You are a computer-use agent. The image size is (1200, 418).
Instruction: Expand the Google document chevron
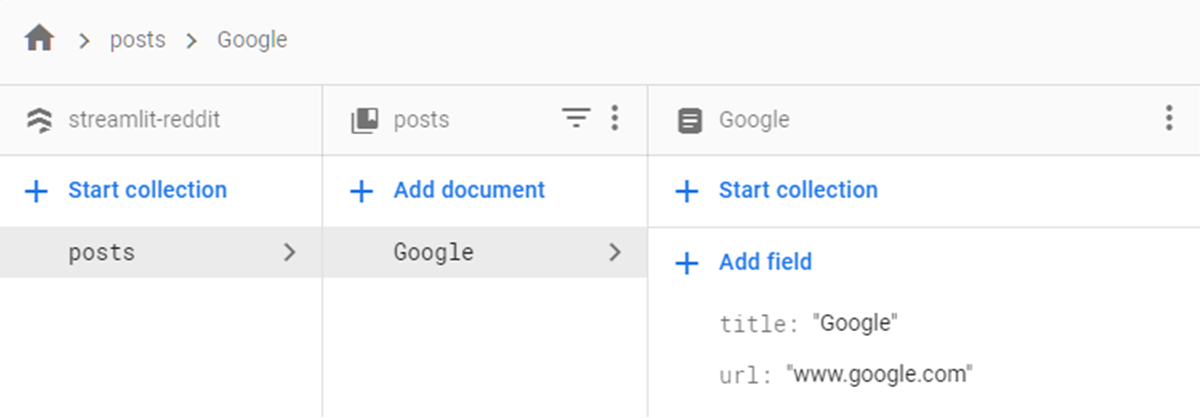615,253
